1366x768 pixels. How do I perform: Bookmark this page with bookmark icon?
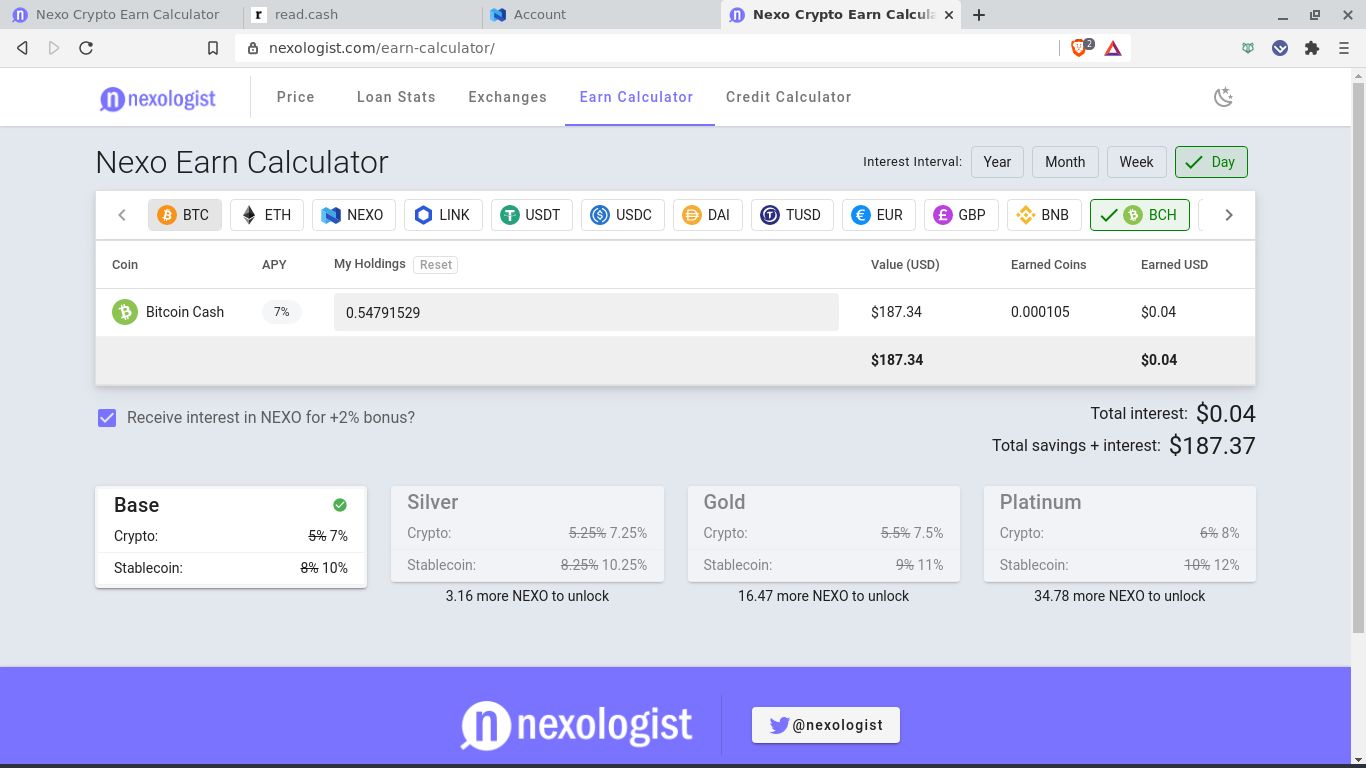coord(213,48)
